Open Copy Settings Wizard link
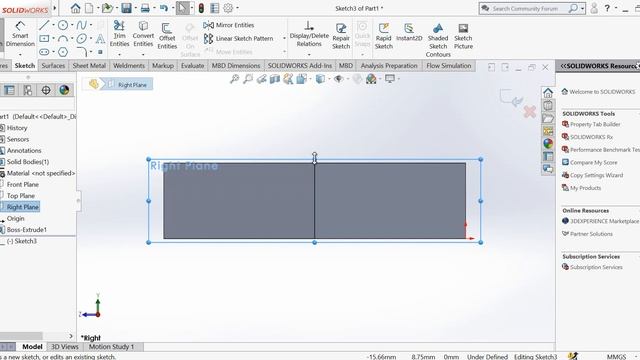Screen dimensions: 640x360 [596, 175]
